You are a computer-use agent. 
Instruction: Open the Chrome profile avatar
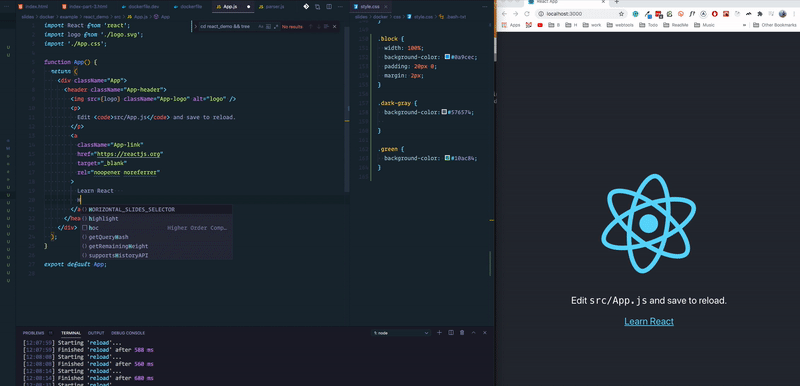(x=783, y=14)
